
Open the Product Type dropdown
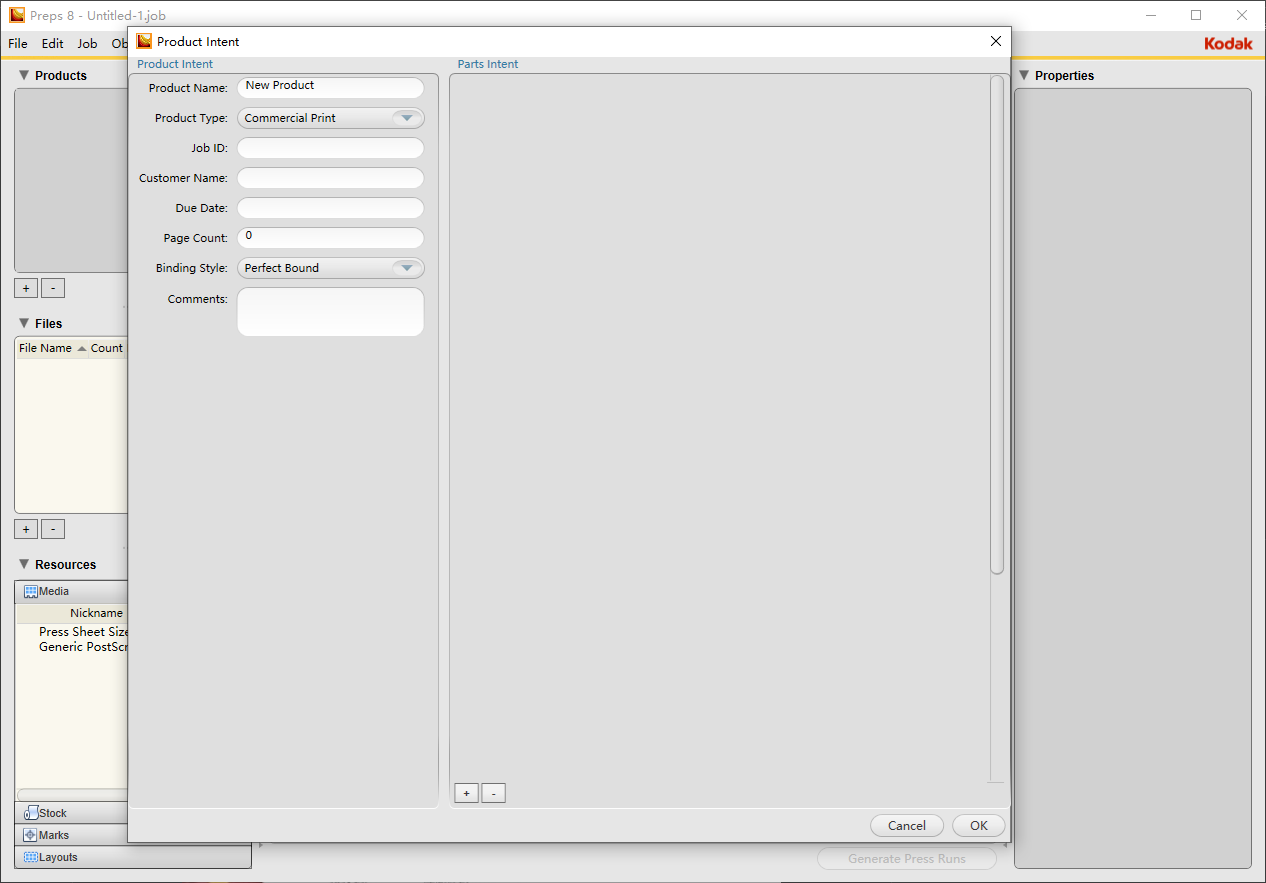[x=330, y=118]
